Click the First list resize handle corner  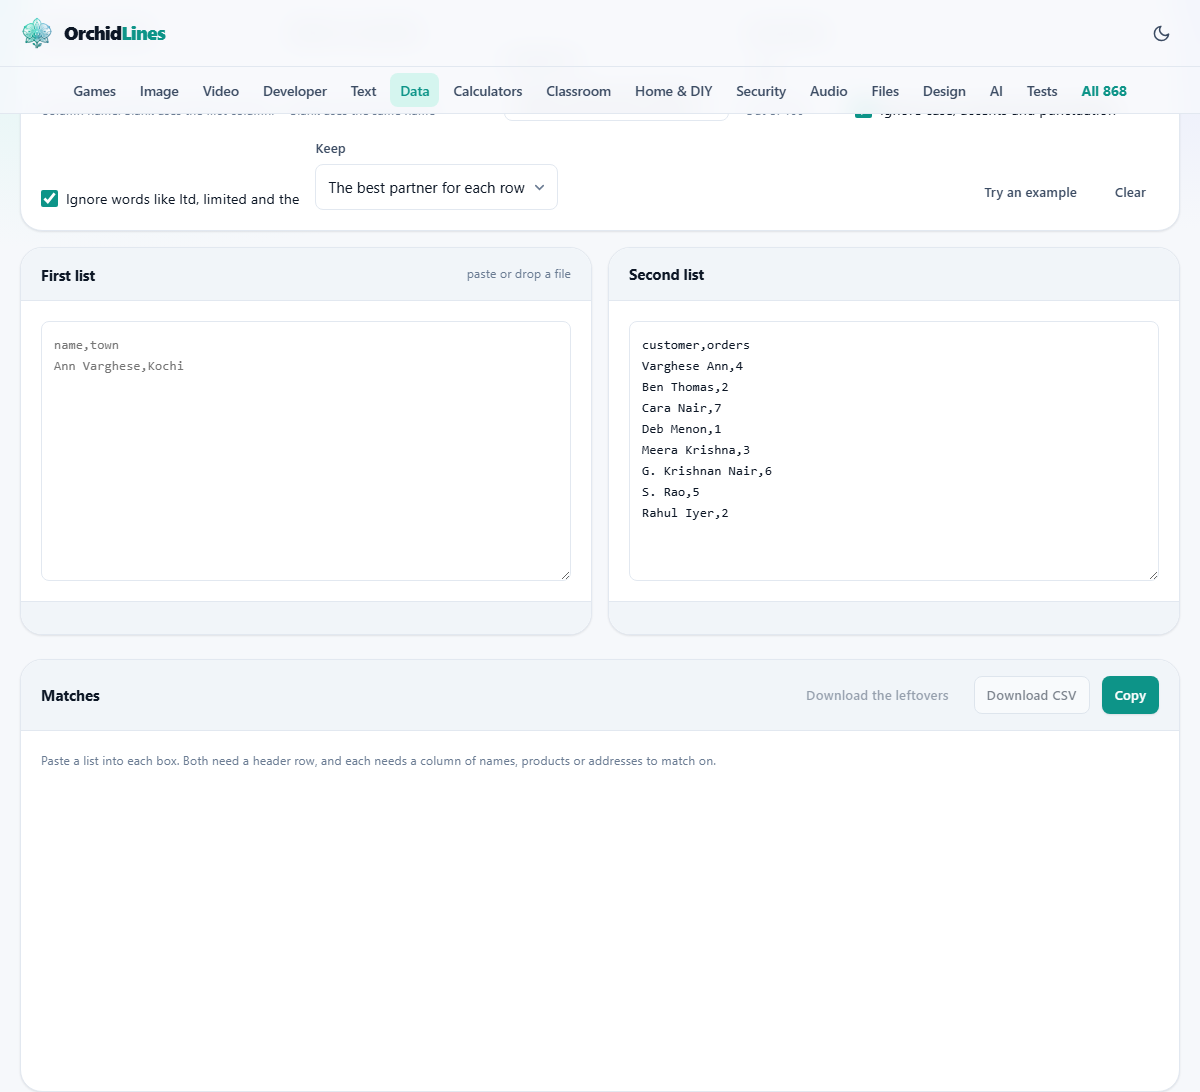click(x=565, y=575)
